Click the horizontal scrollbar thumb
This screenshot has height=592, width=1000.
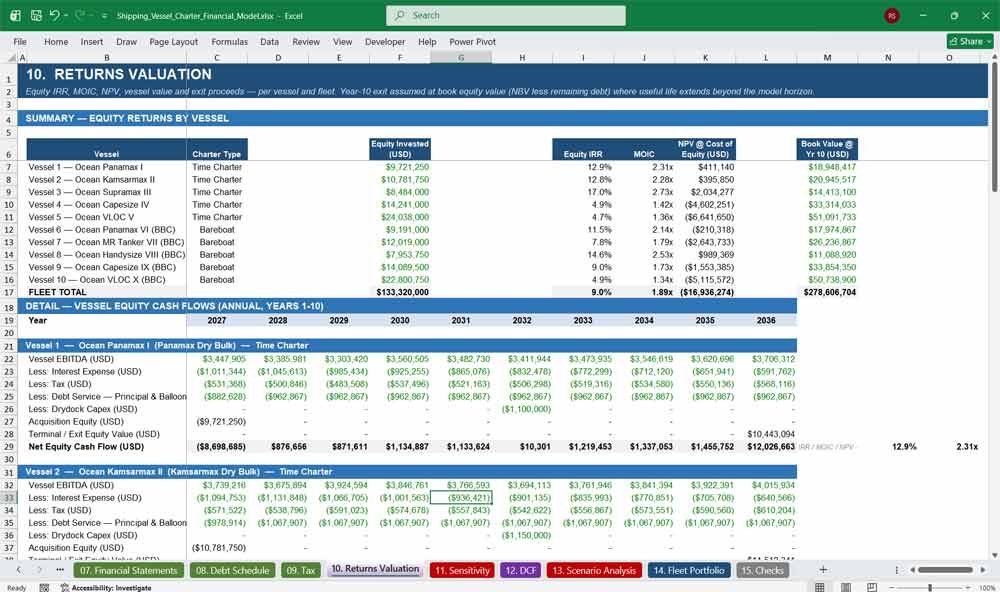point(945,570)
